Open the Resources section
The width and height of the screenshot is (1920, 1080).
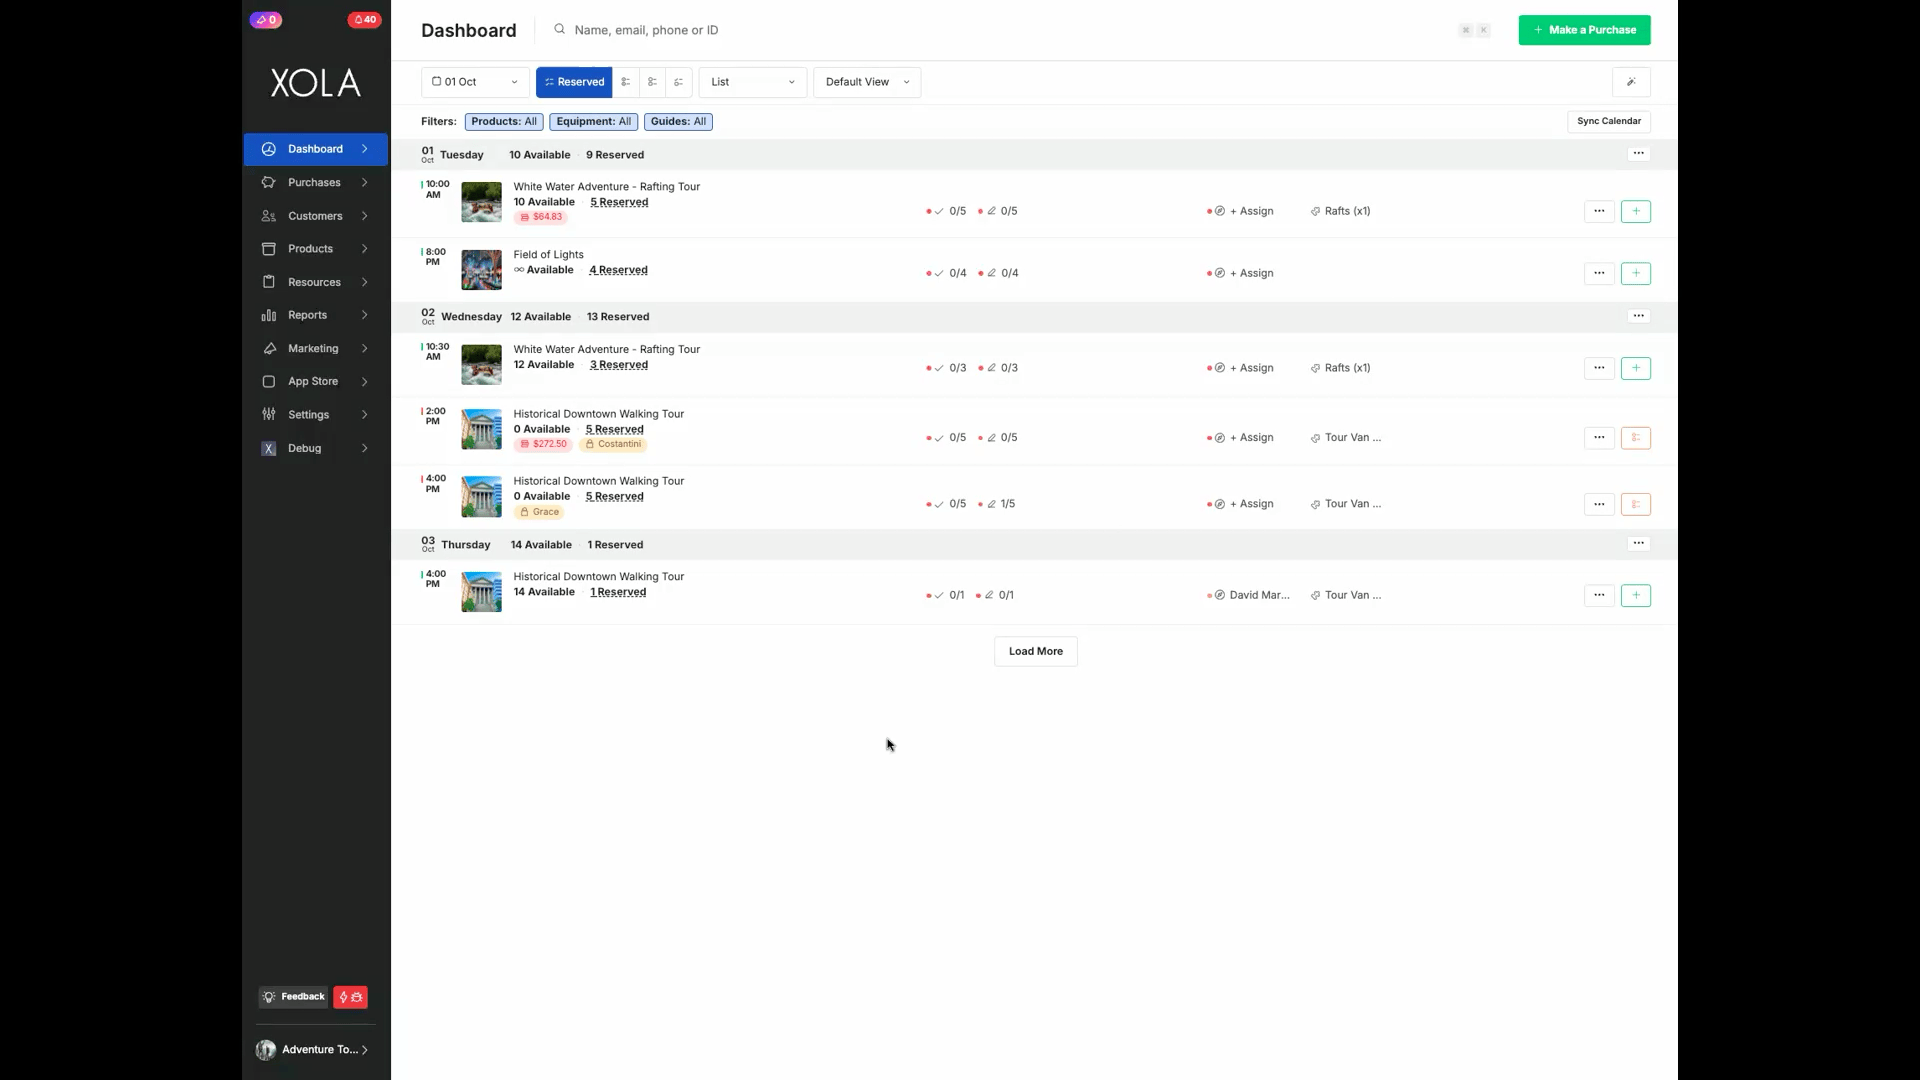point(315,282)
